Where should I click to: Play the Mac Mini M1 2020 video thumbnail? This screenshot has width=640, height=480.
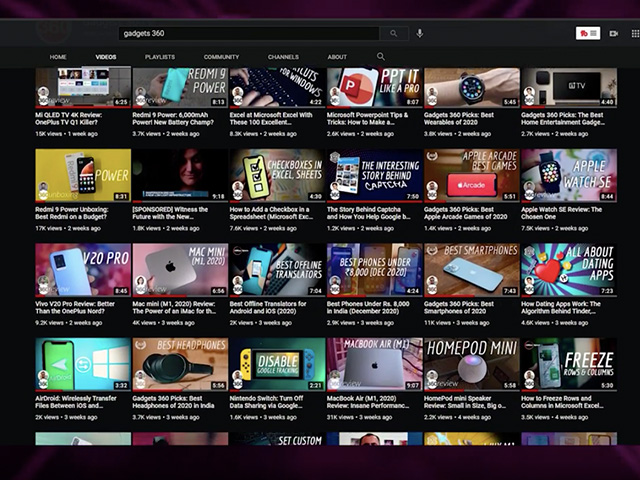tap(180, 270)
